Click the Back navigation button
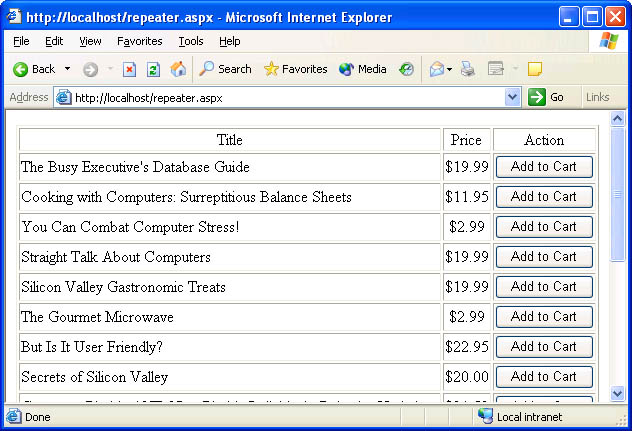Screen dimensions: 632x431 point(33,69)
